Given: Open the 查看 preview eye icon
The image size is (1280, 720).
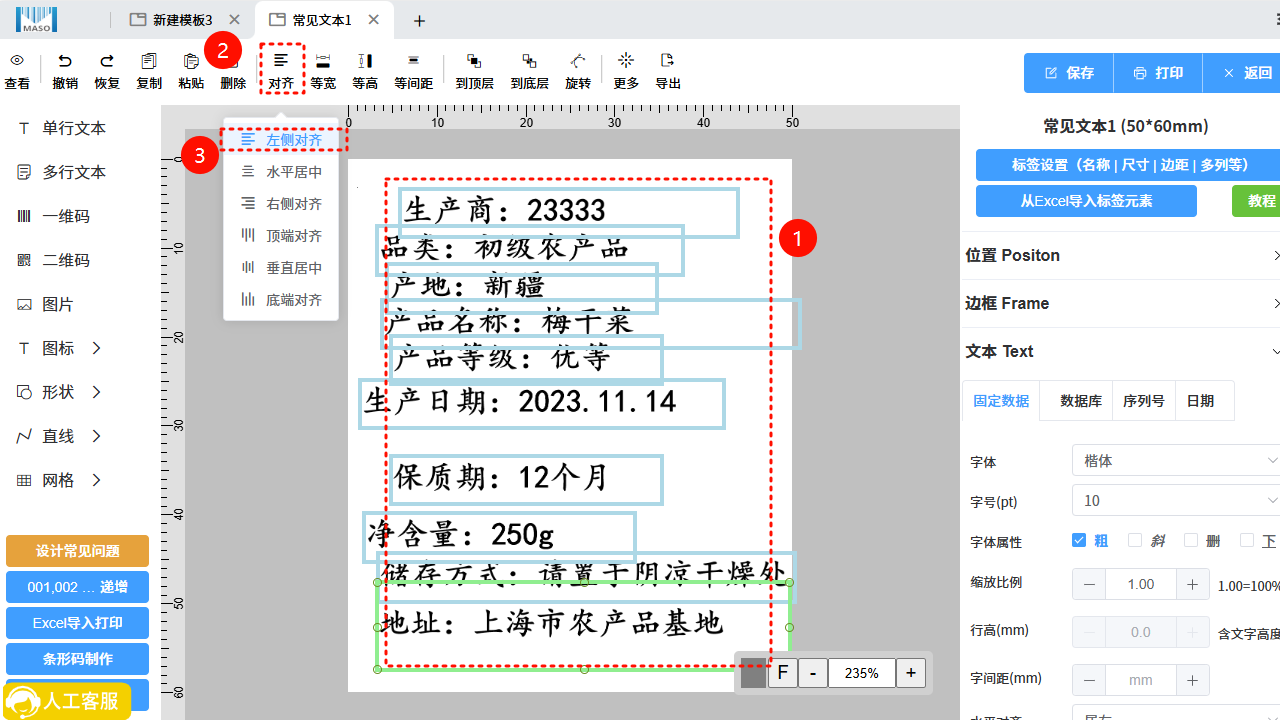Looking at the screenshot, I should 17,61.
